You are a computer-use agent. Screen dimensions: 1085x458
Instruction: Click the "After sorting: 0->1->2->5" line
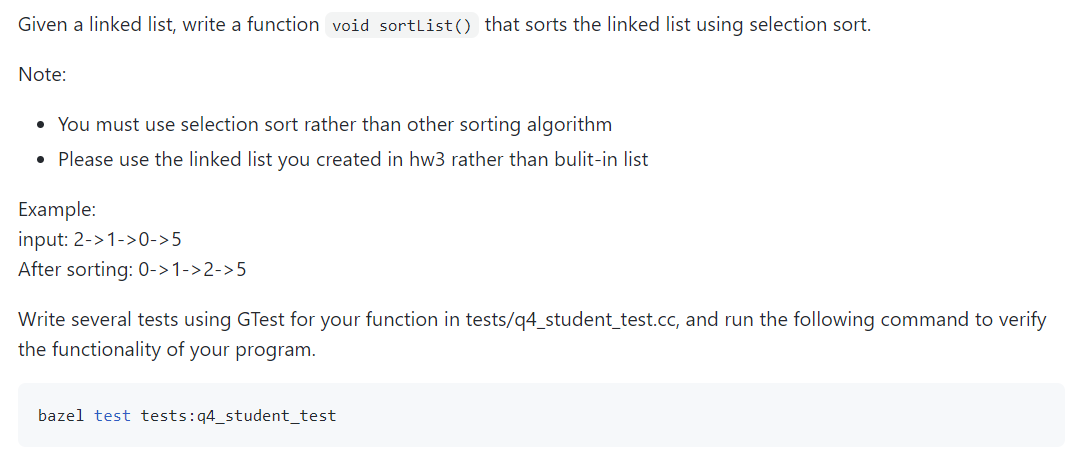(131, 269)
